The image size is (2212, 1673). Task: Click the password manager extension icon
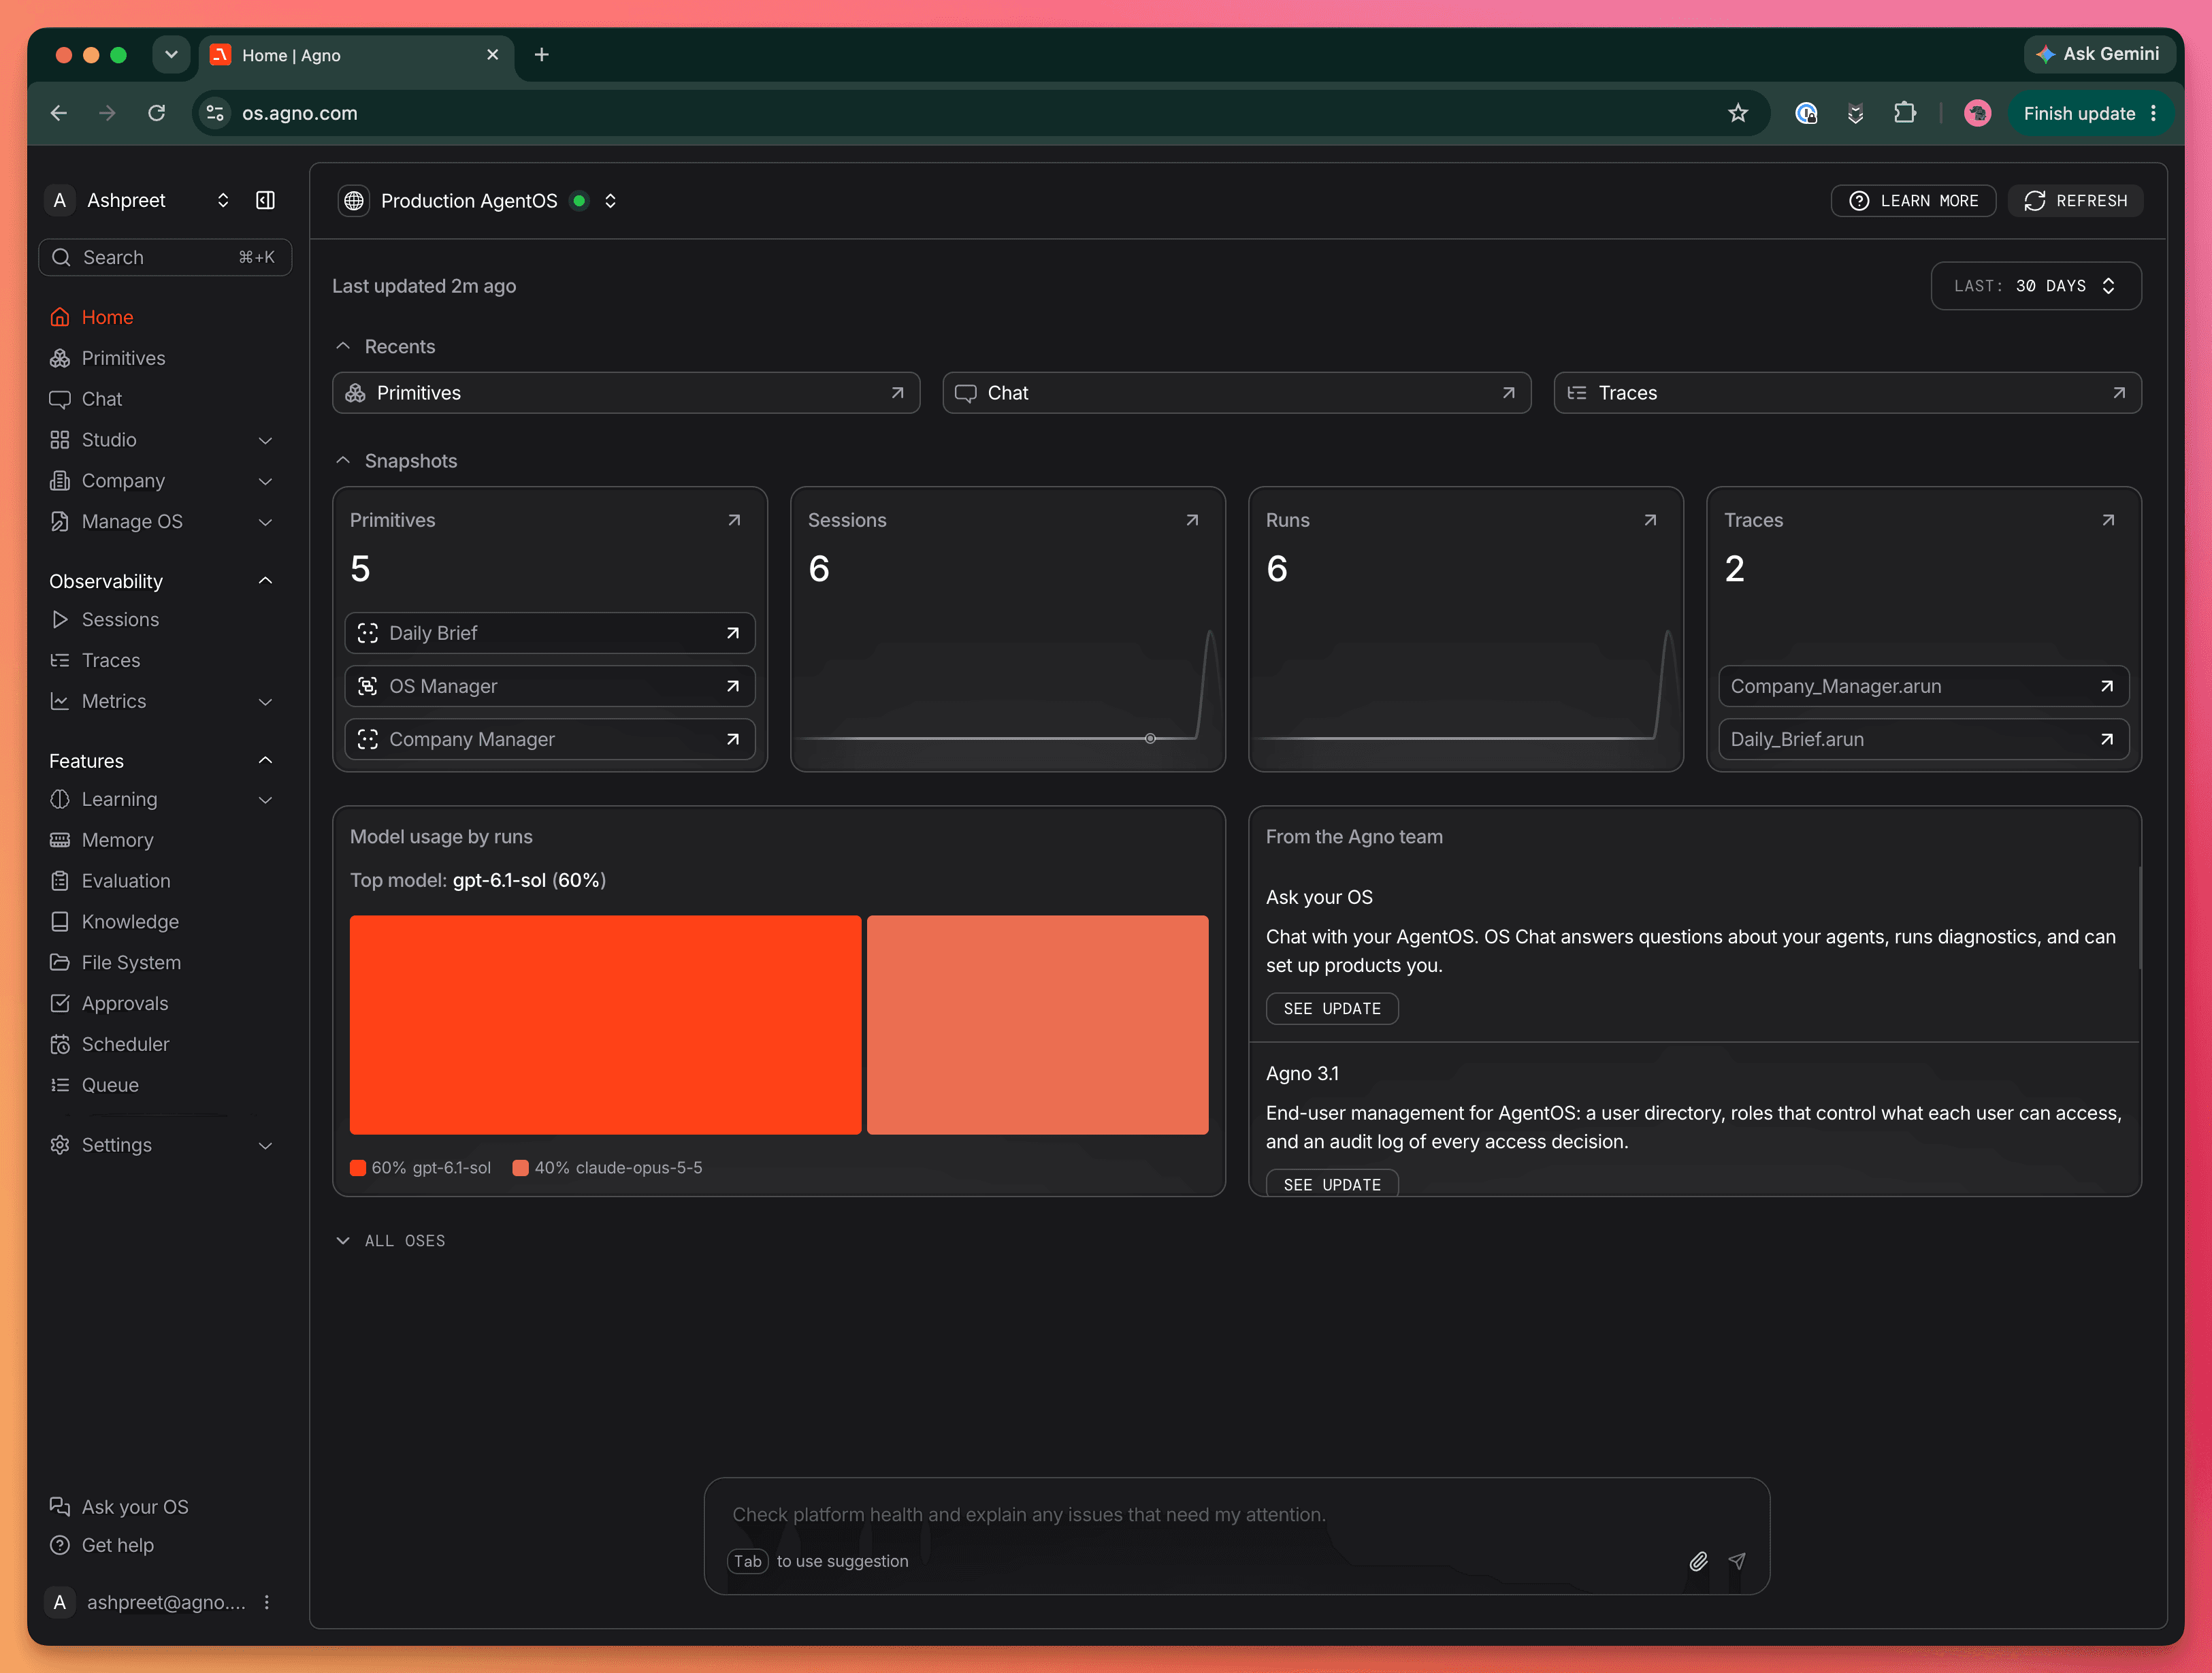tap(1806, 113)
